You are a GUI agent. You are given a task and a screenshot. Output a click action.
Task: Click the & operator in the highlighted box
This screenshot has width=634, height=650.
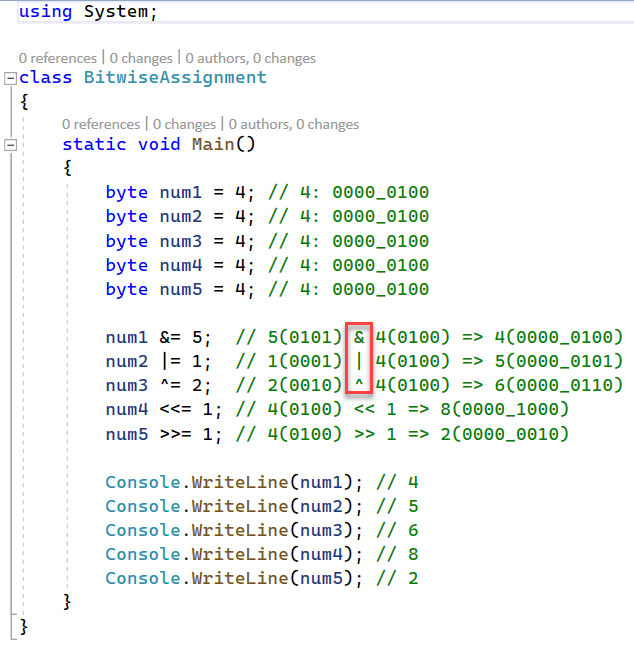tap(359, 337)
